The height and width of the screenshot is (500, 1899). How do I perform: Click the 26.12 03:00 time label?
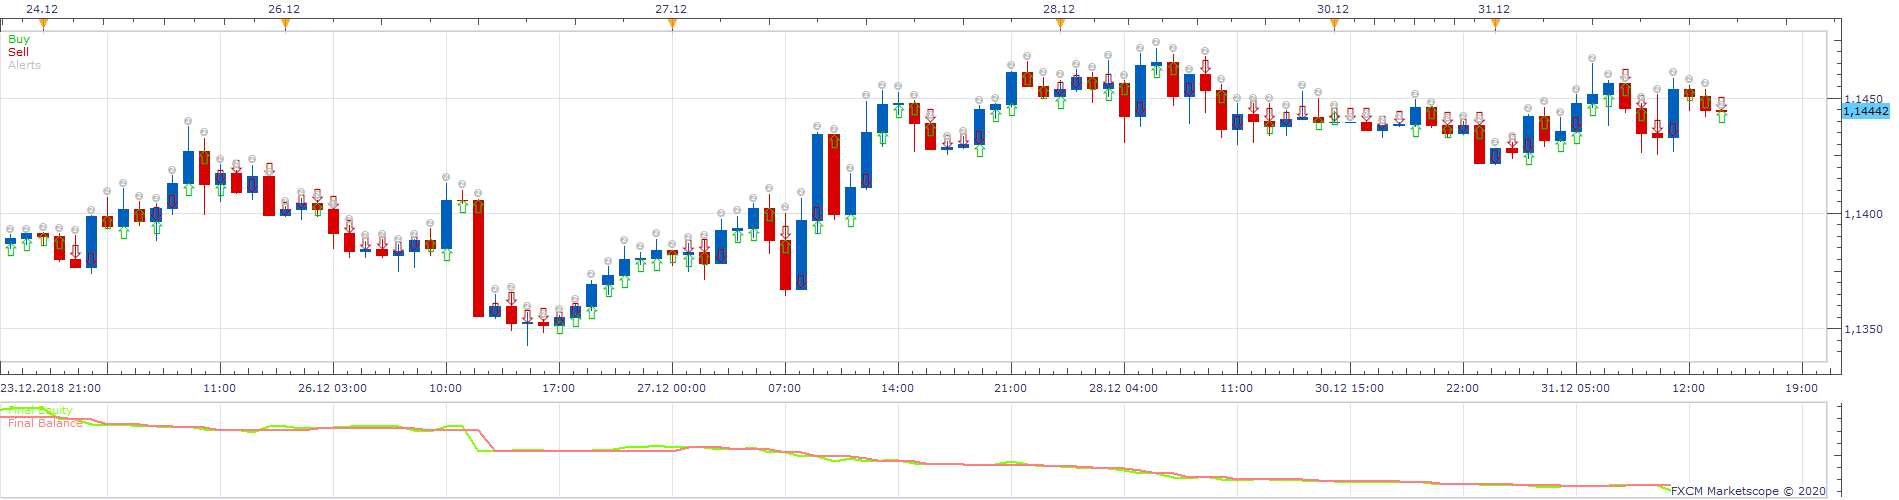tap(333, 388)
